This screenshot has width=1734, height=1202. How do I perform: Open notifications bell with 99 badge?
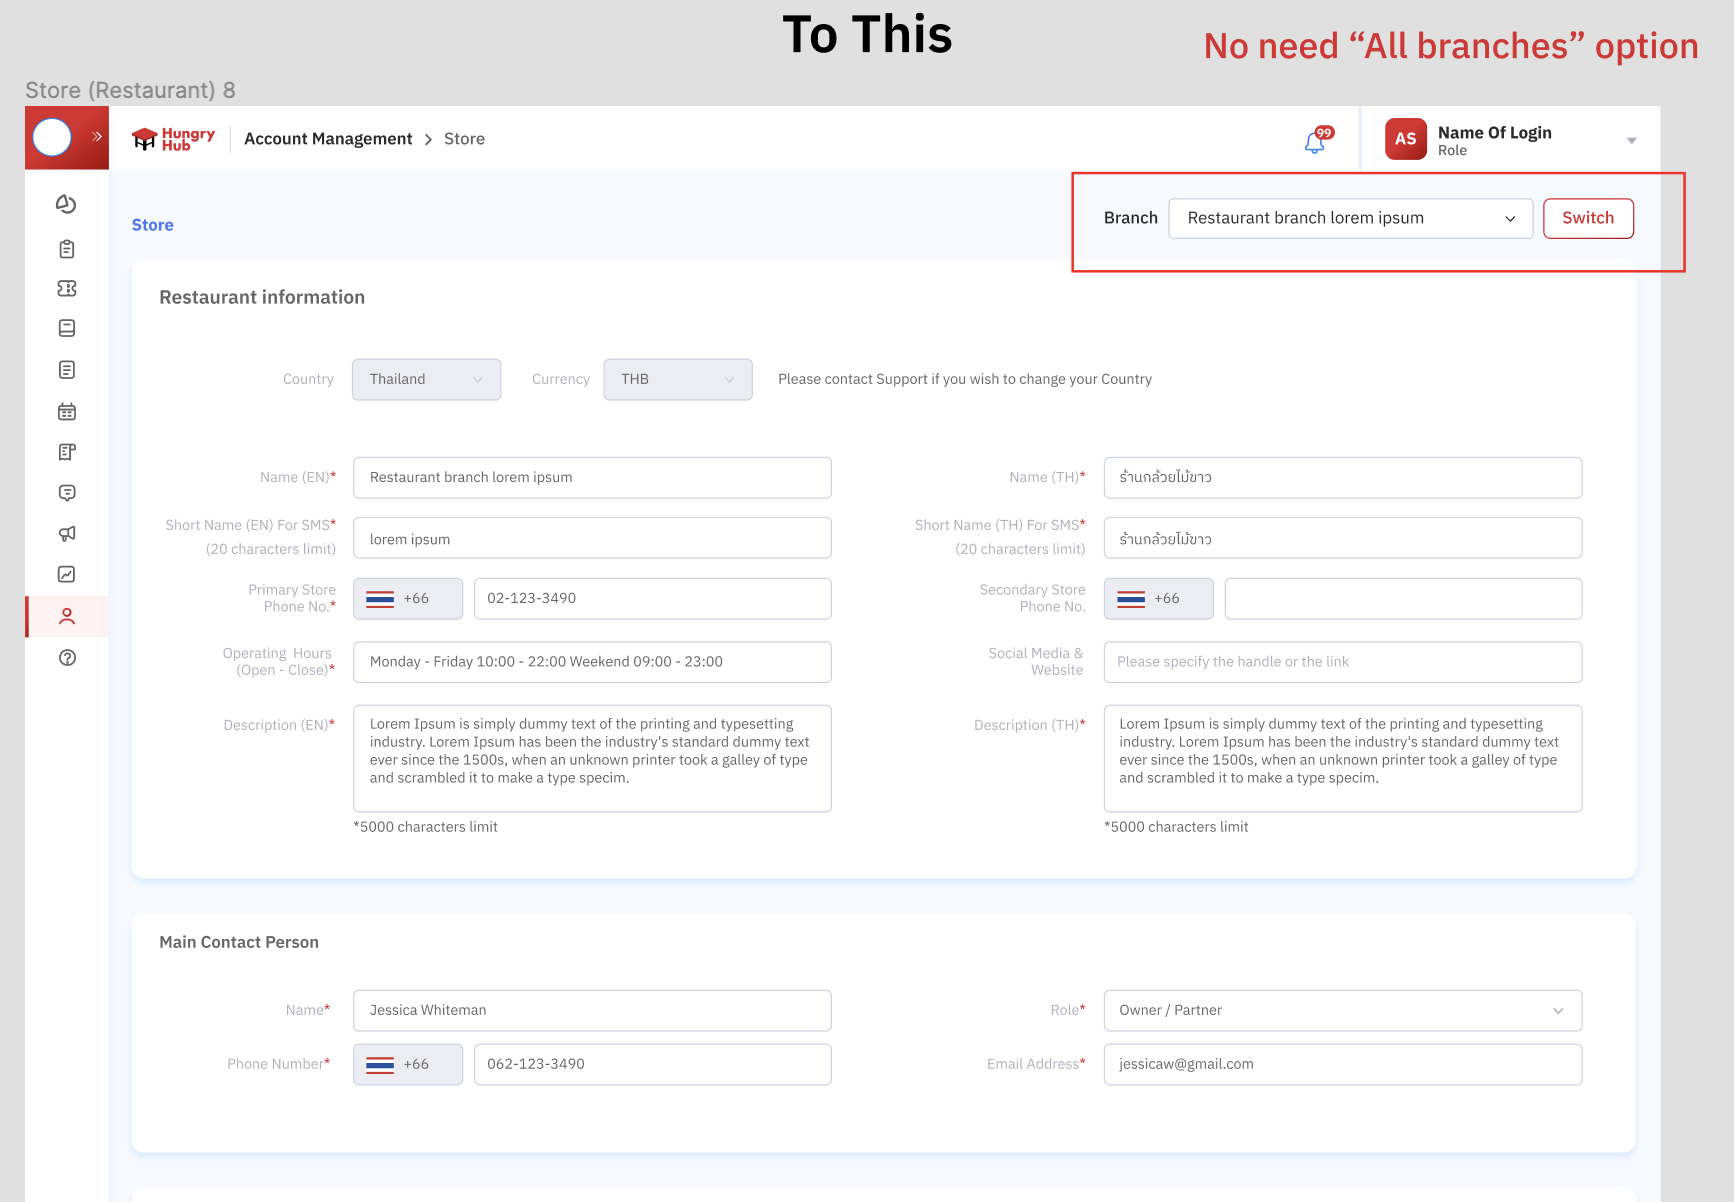(1315, 142)
